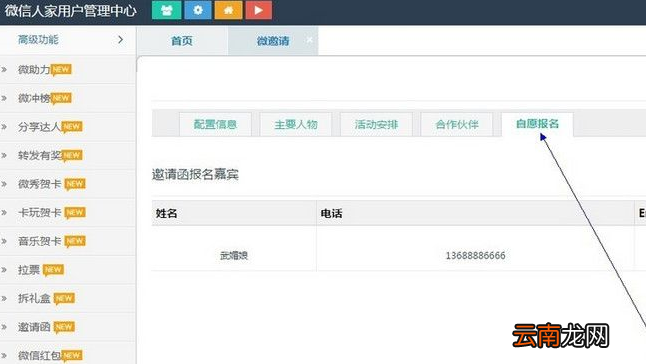Click the arrow bullet beside 音乐贺卡
Image resolution: width=646 pixels, height=364 pixels.
coord(4,241)
